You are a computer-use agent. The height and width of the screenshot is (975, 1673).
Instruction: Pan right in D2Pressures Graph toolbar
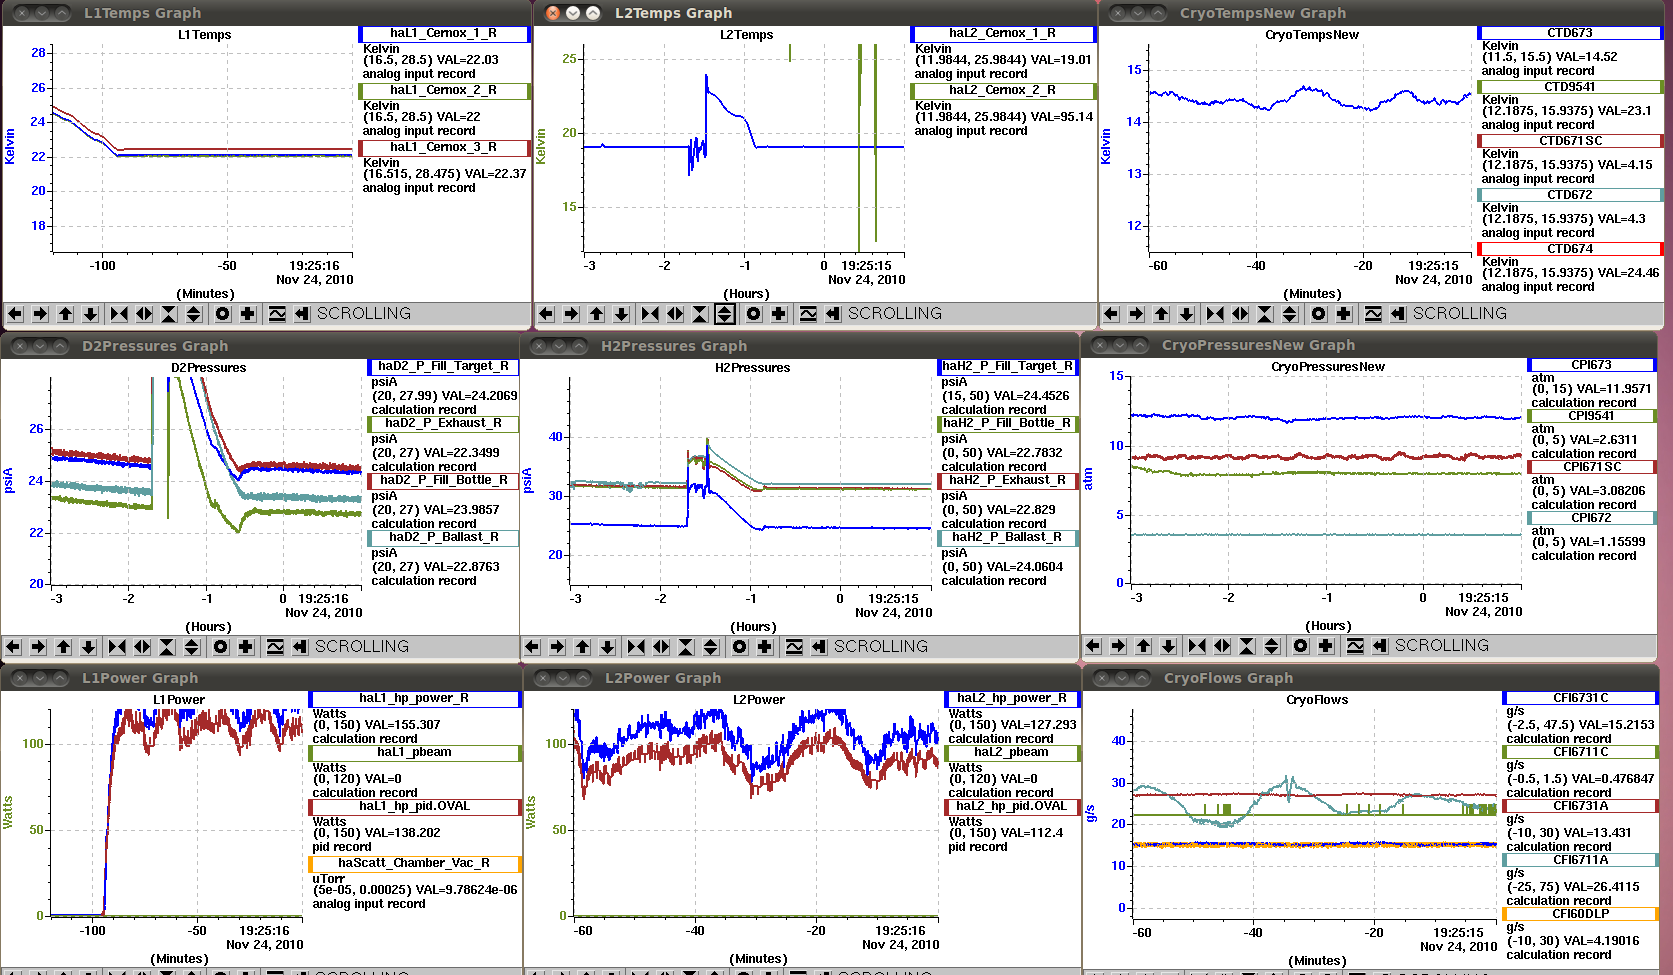pyautogui.click(x=38, y=647)
